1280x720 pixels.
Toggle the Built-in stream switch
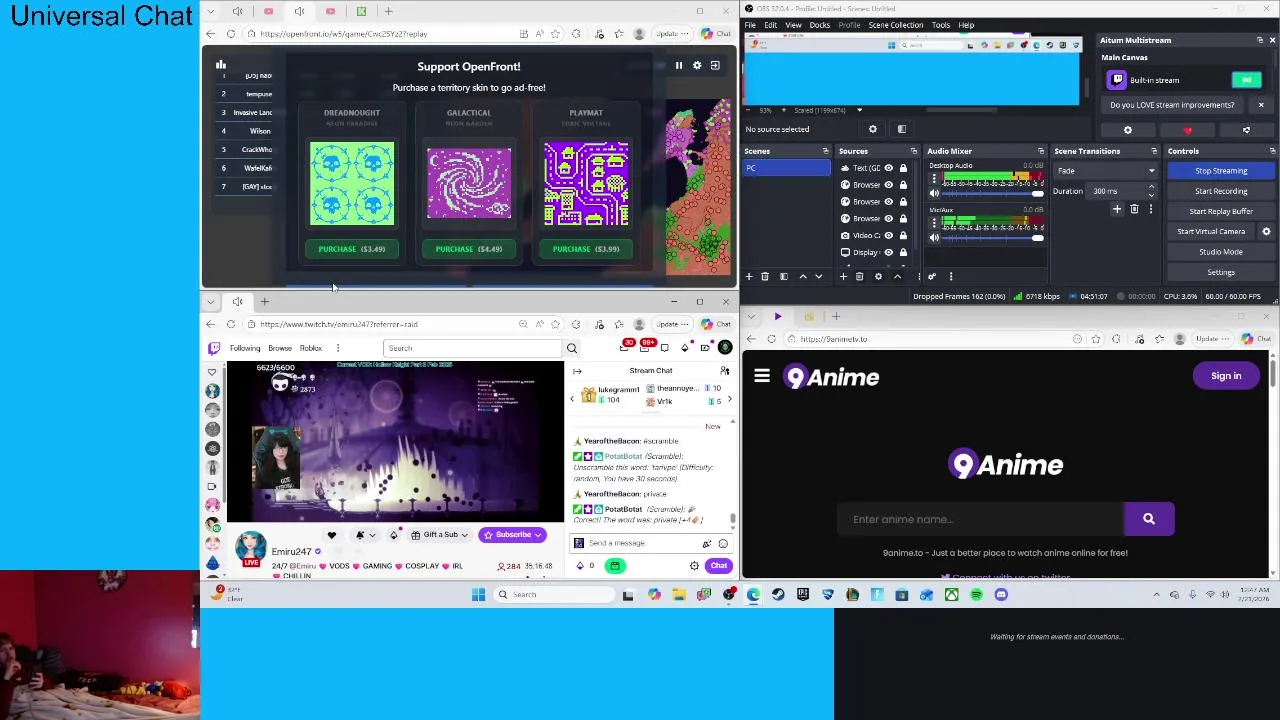pyautogui.click(x=1246, y=80)
